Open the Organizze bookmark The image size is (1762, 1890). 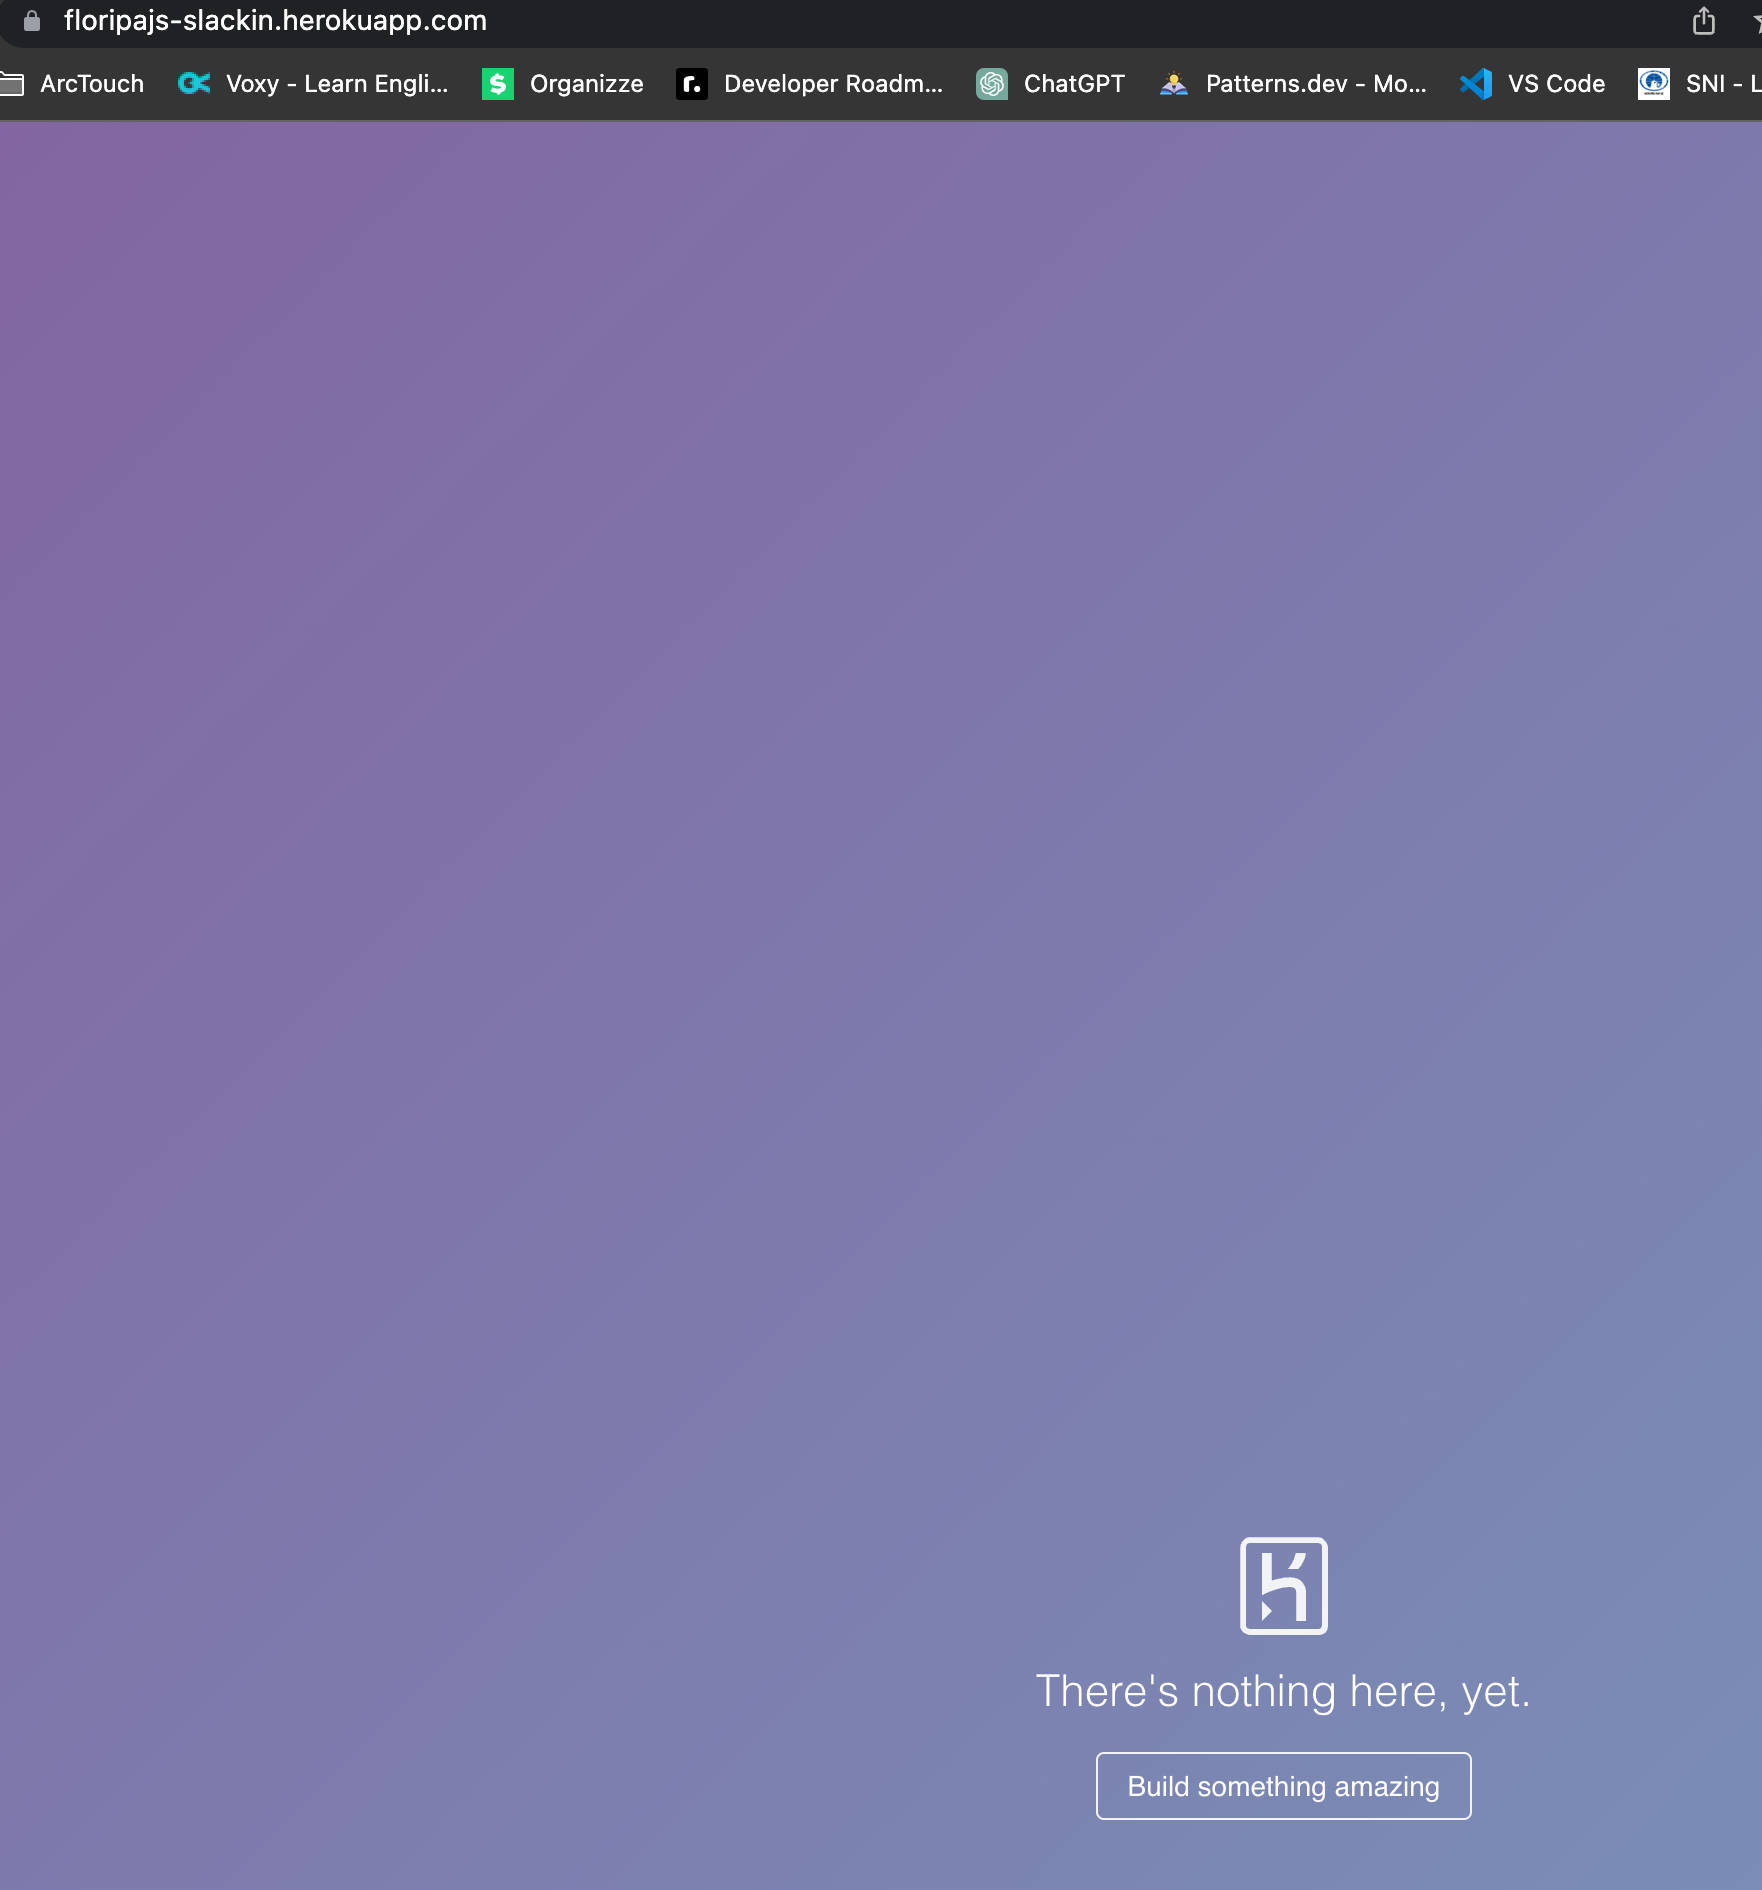tap(563, 84)
